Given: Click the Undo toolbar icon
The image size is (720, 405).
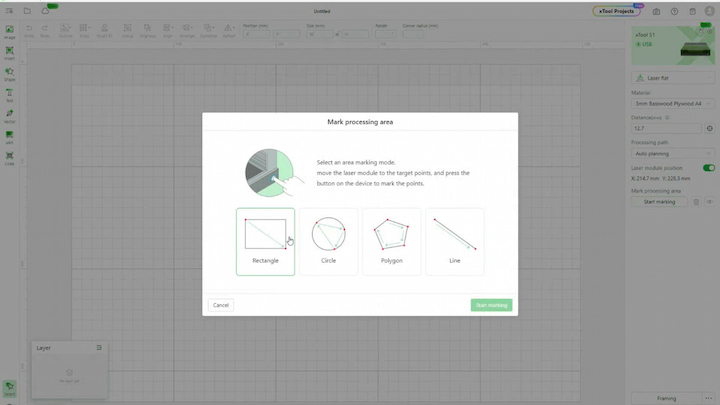Looking at the screenshot, I should coord(29,31).
